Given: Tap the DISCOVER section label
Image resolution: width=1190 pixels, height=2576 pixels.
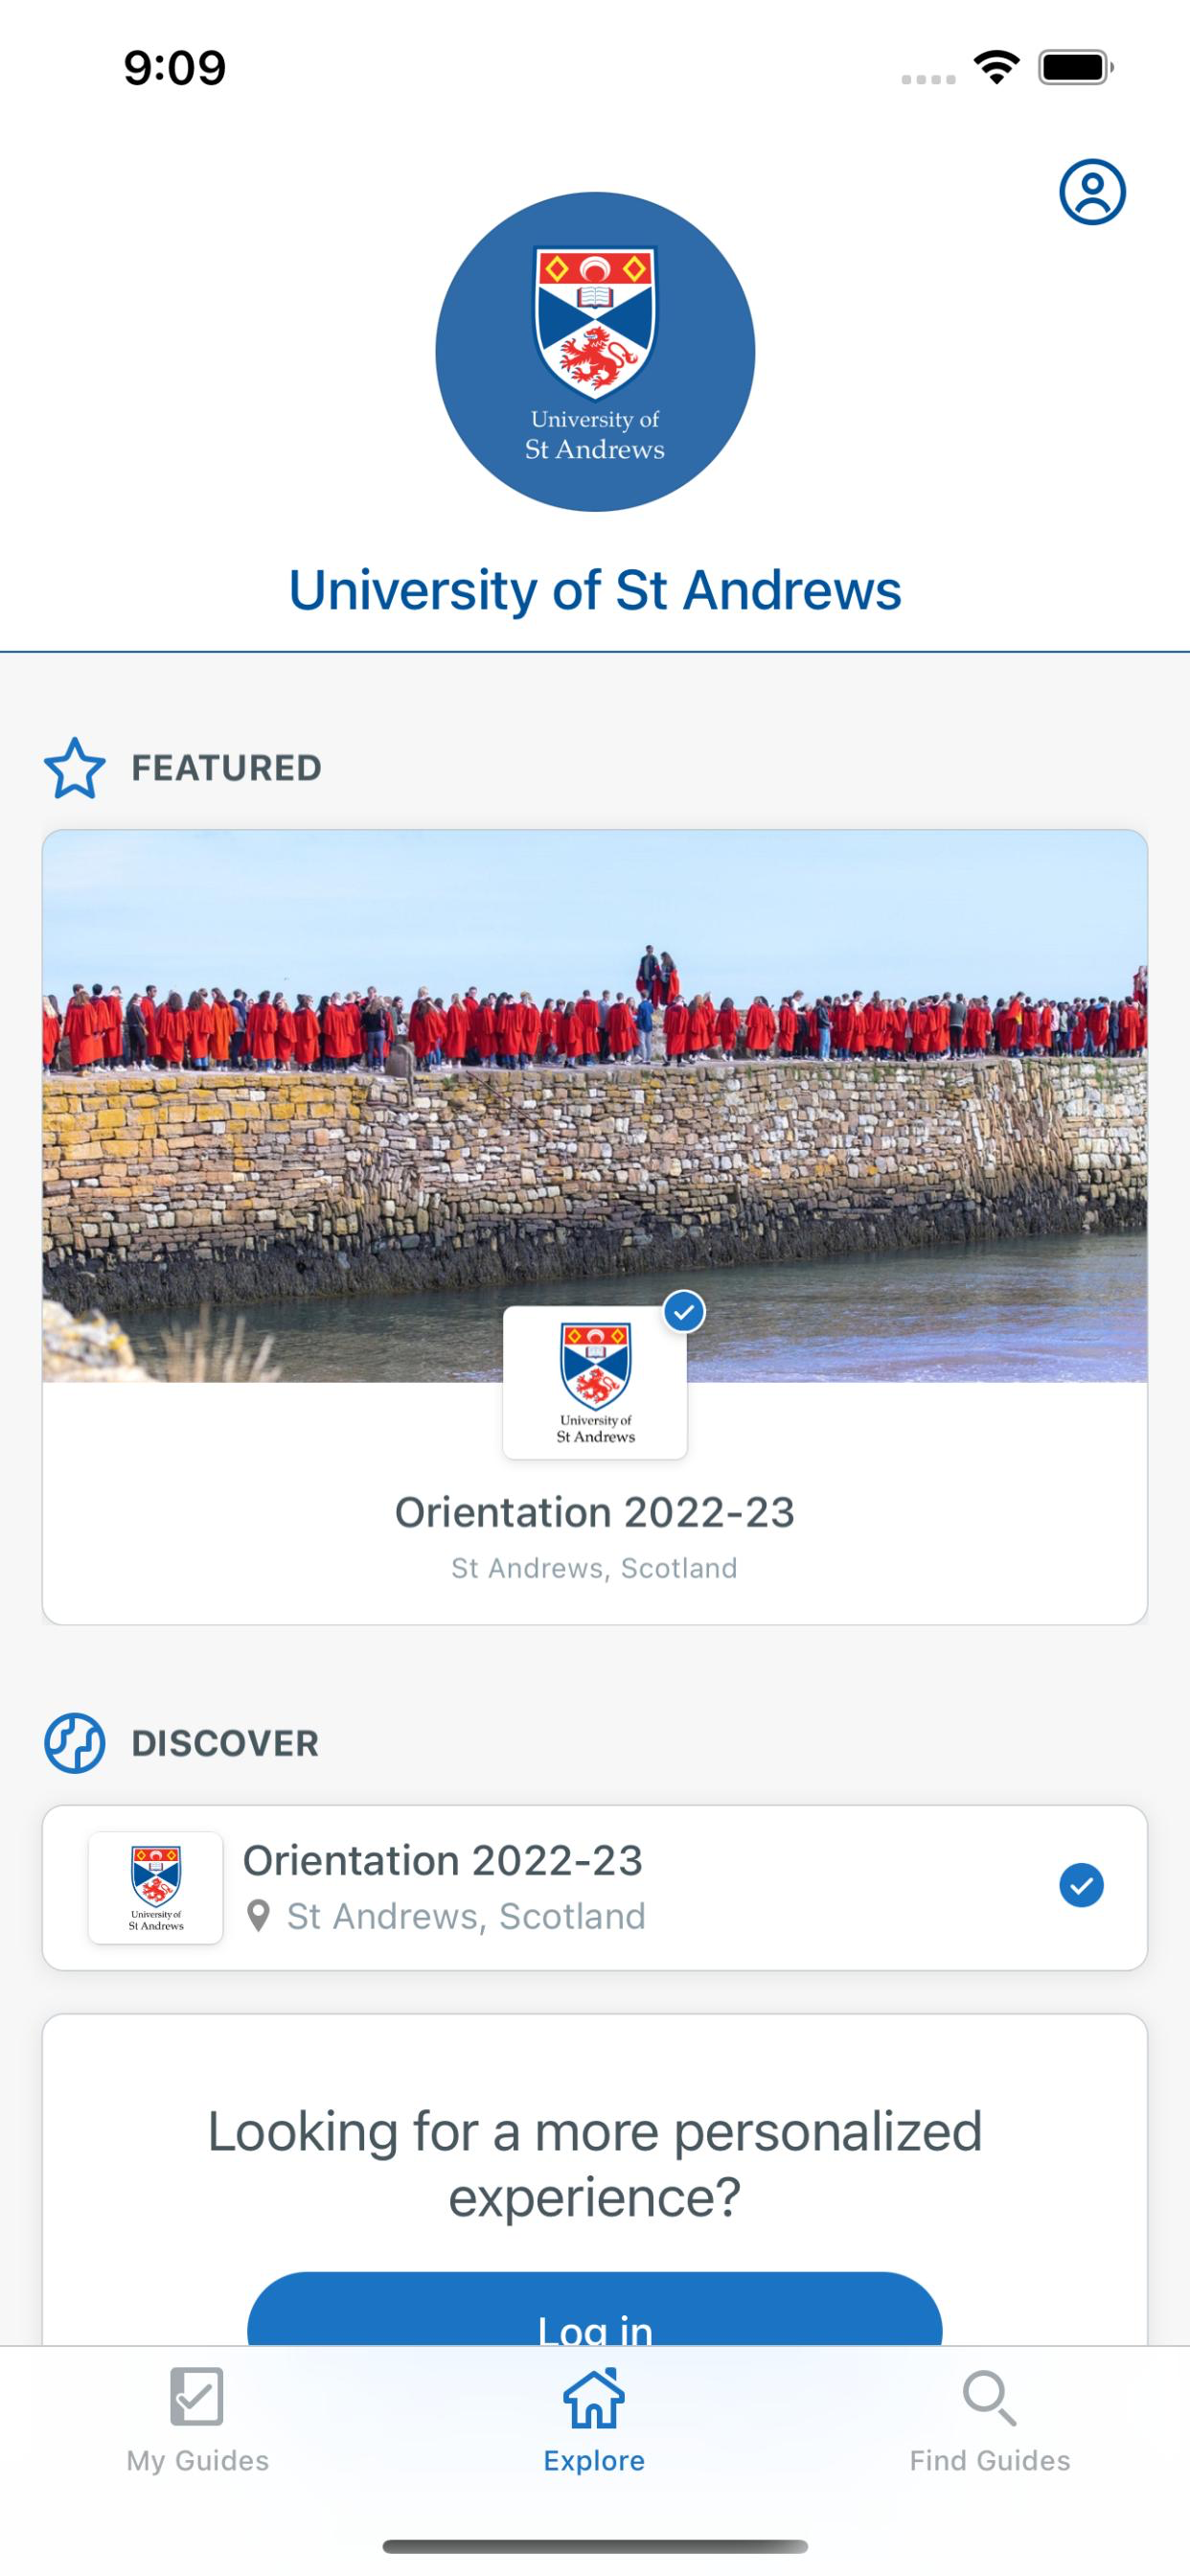Looking at the screenshot, I should click(226, 1743).
